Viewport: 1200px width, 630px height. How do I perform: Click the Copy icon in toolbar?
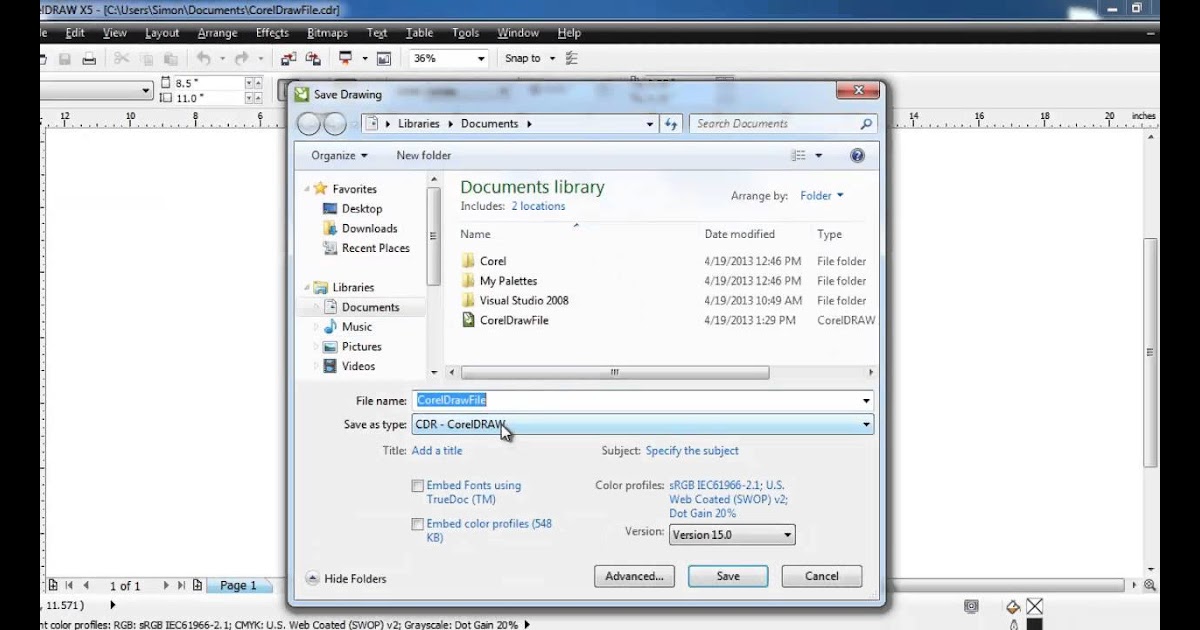147,59
